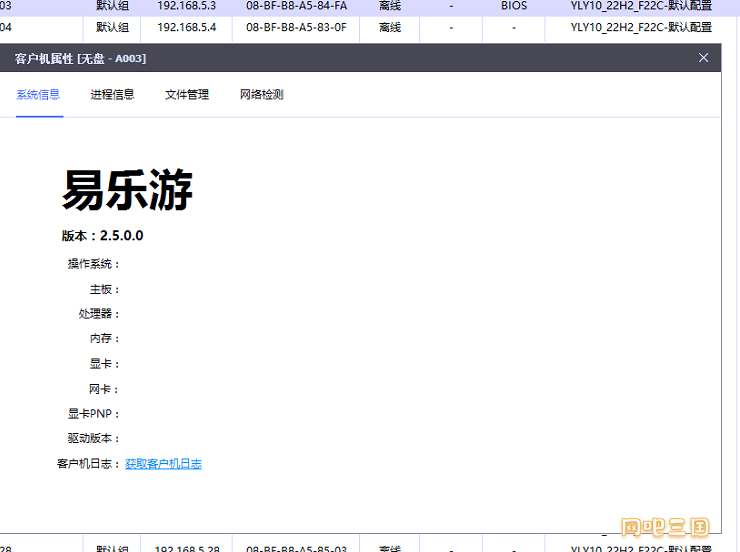Switch to the 系统信息 tab
The image size is (740, 552).
38,94
